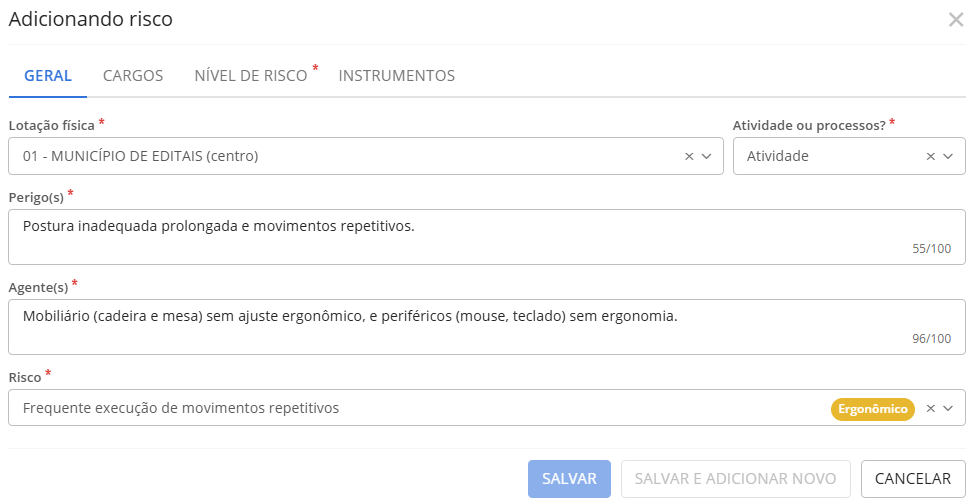Select the INSTRUMENTOS tab
The width and height of the screenshot is (975, 502).
pos(397,76)
